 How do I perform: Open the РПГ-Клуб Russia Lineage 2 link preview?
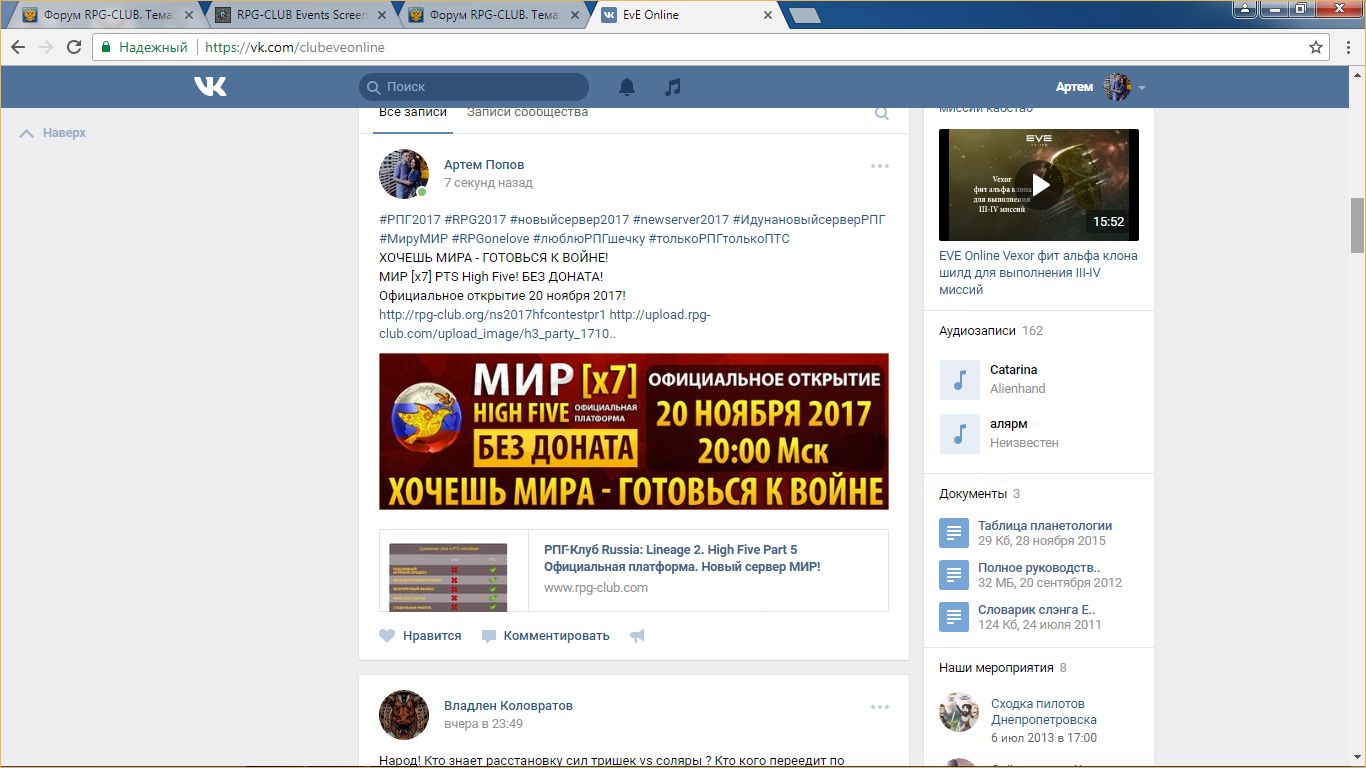tap(682, 558)
